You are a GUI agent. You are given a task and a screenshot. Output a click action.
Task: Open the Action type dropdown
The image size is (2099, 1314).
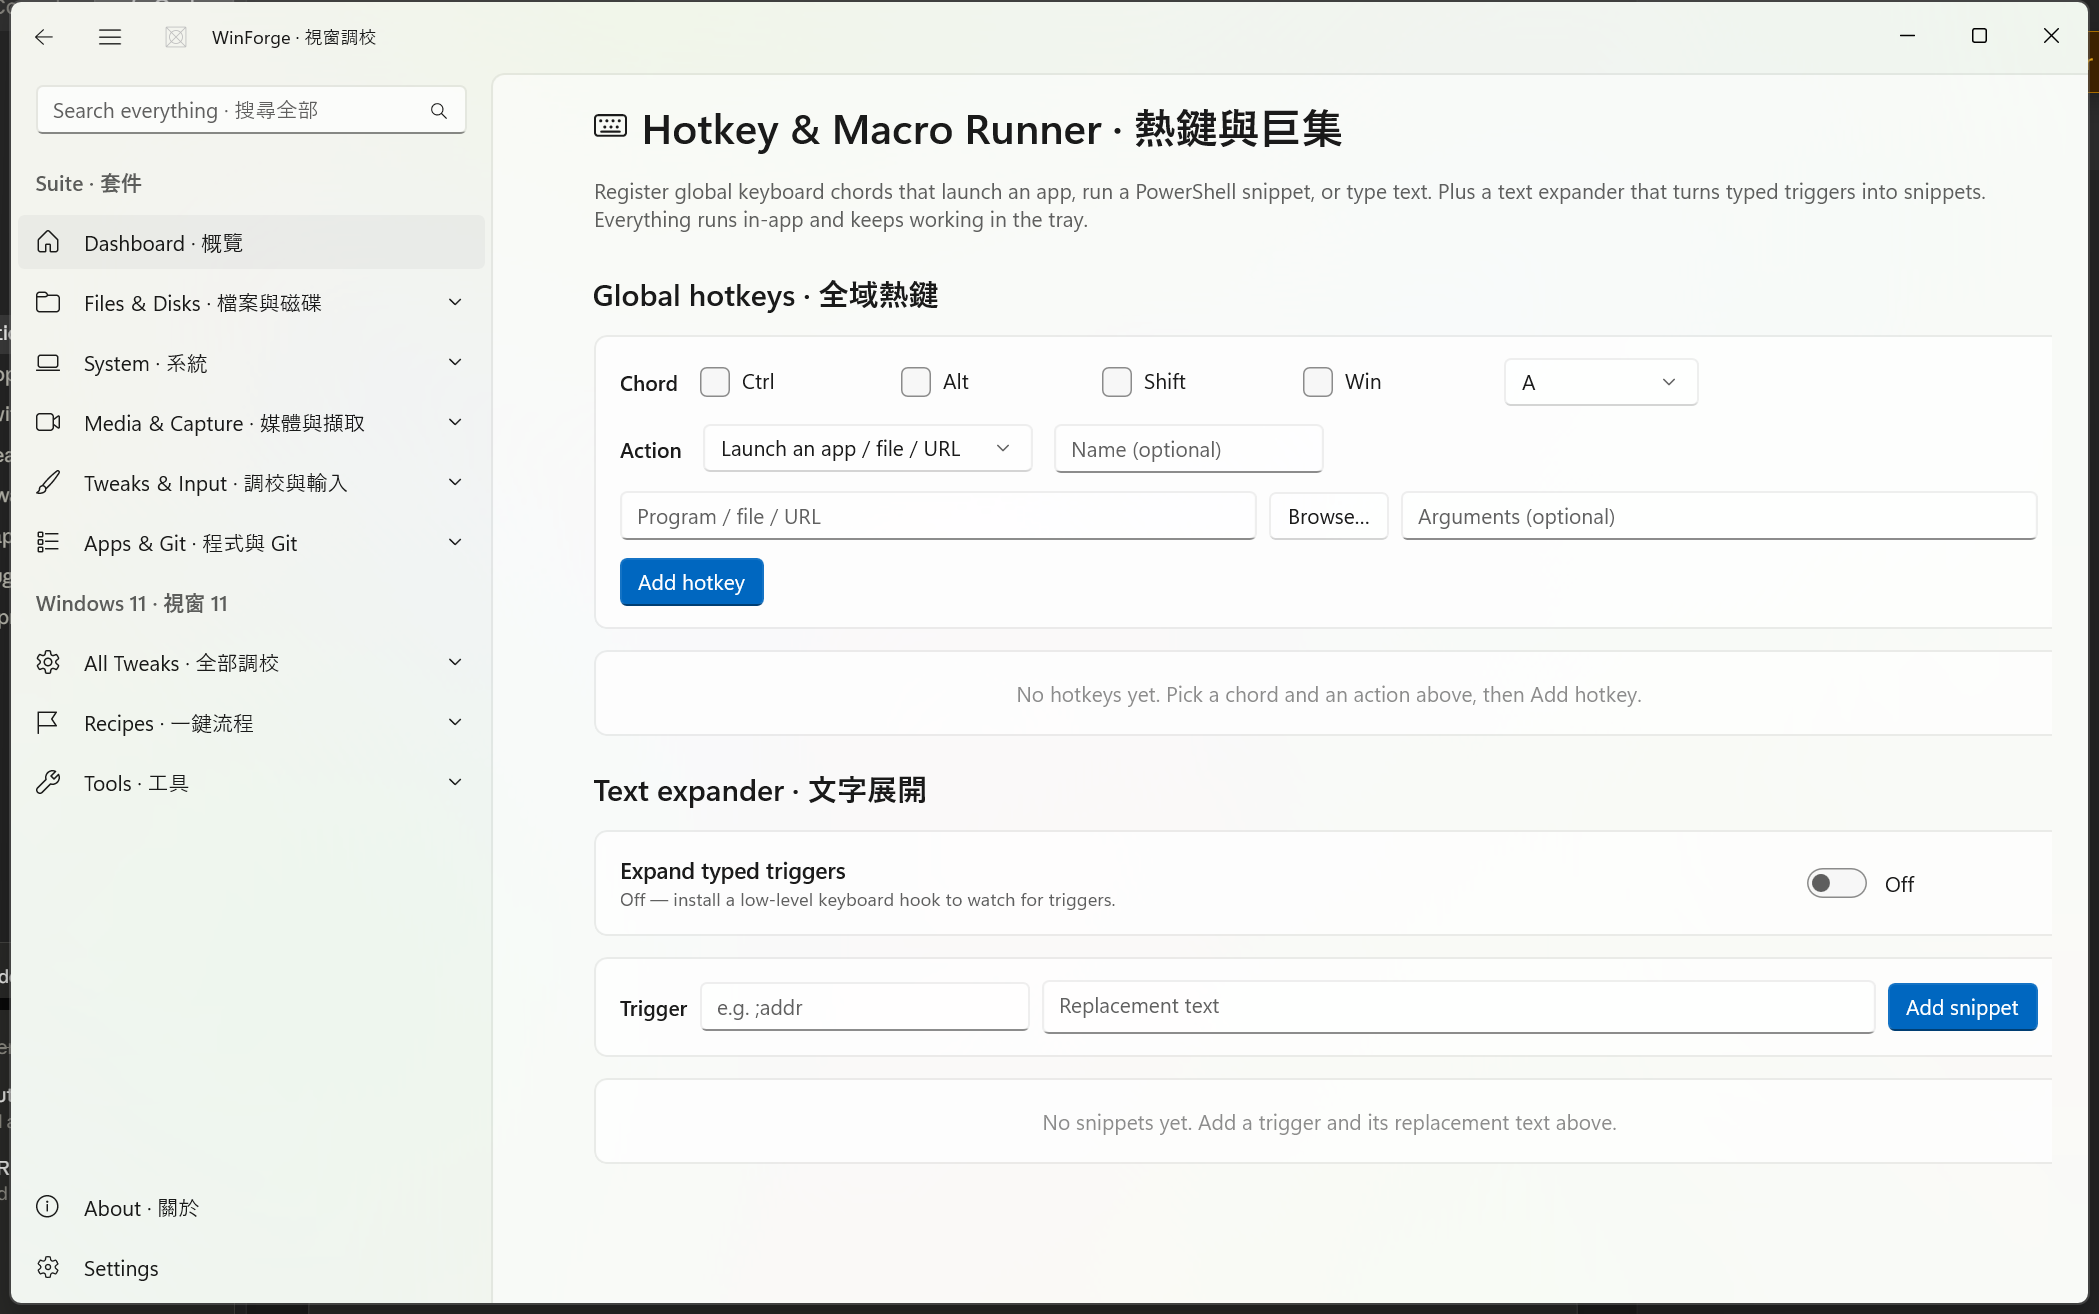pyautogui.click(x=868, y=449)
